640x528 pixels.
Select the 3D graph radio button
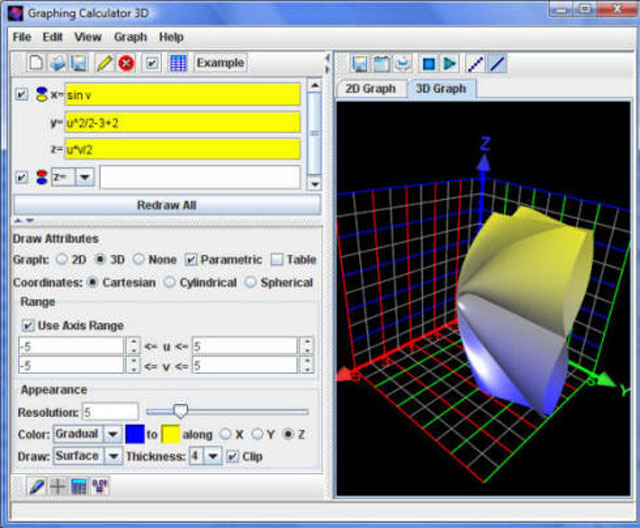tap(100, 259)
